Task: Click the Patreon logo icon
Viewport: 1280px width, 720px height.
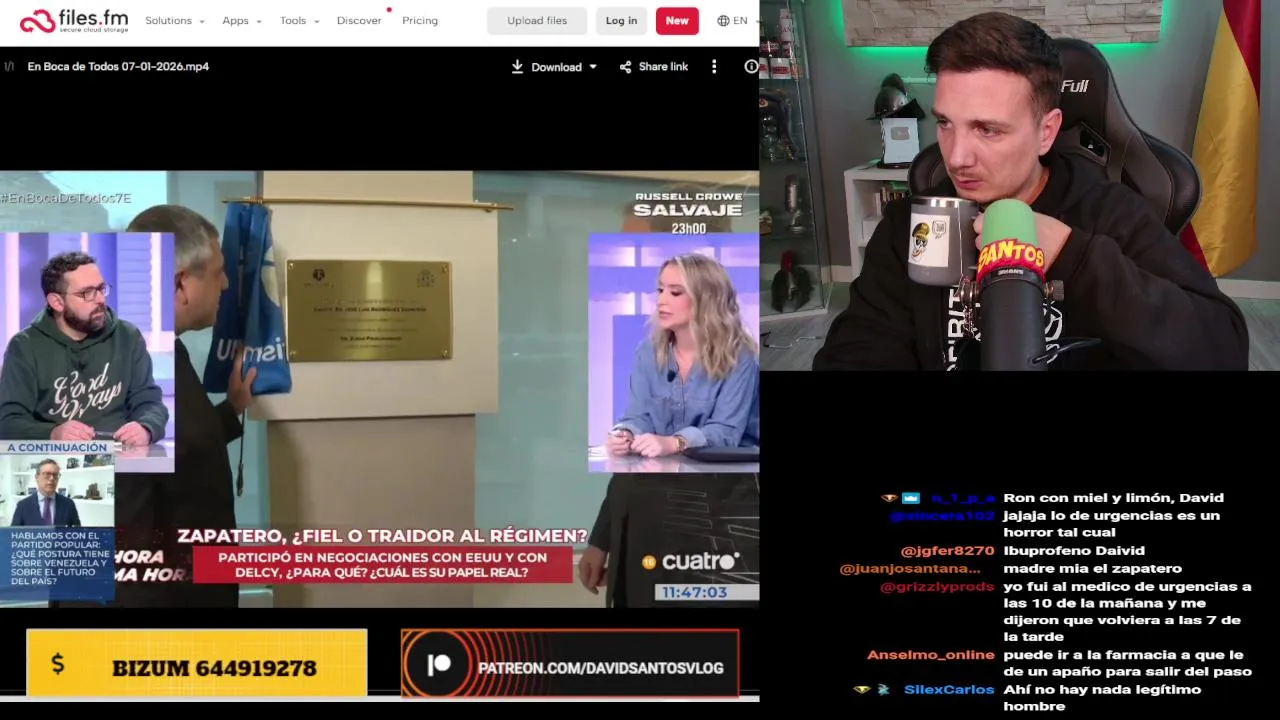Action: 438,666
